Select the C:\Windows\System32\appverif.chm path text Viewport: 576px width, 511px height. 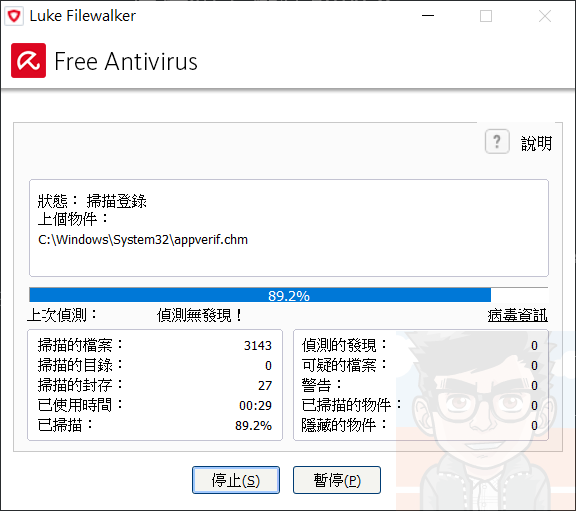tap(143, 240)
